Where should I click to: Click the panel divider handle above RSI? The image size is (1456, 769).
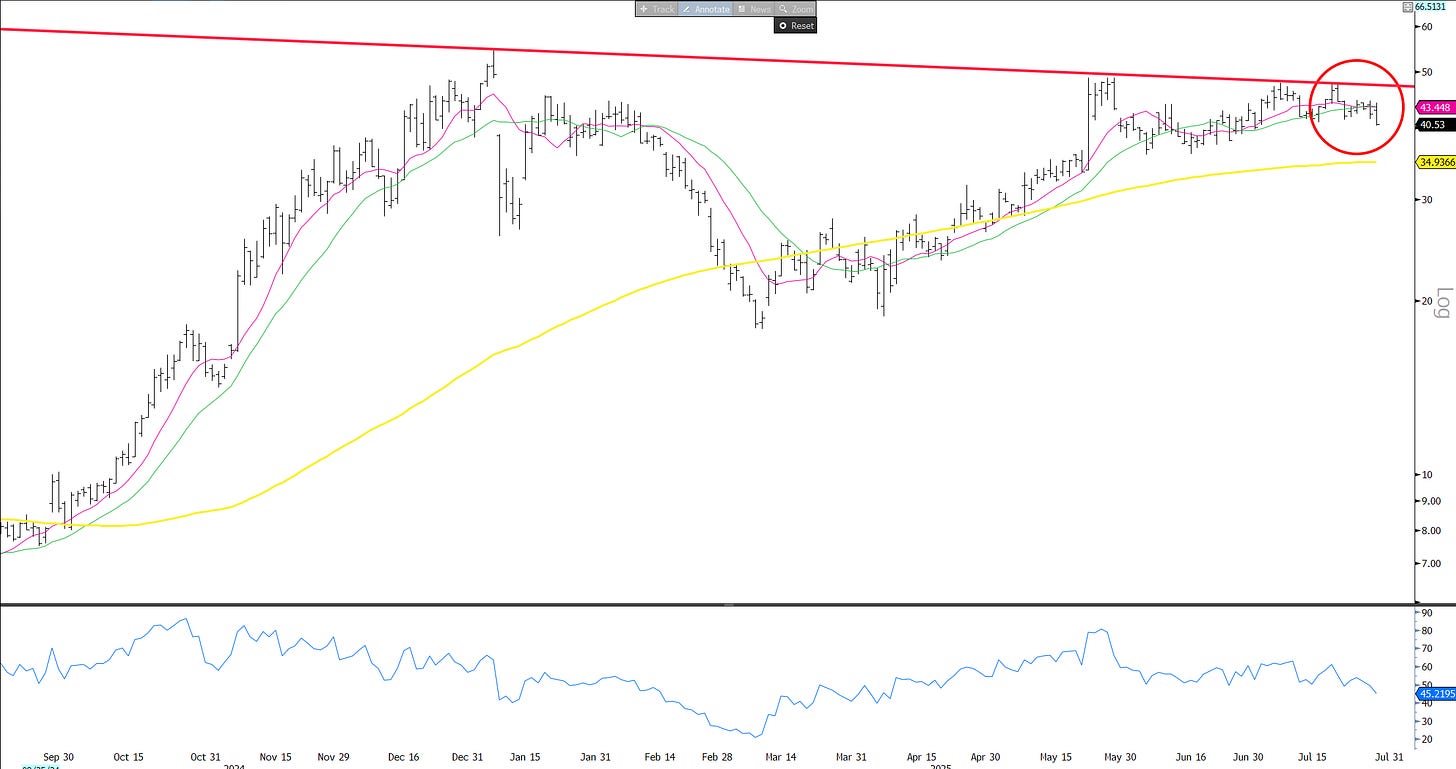[x=728, y=604]
